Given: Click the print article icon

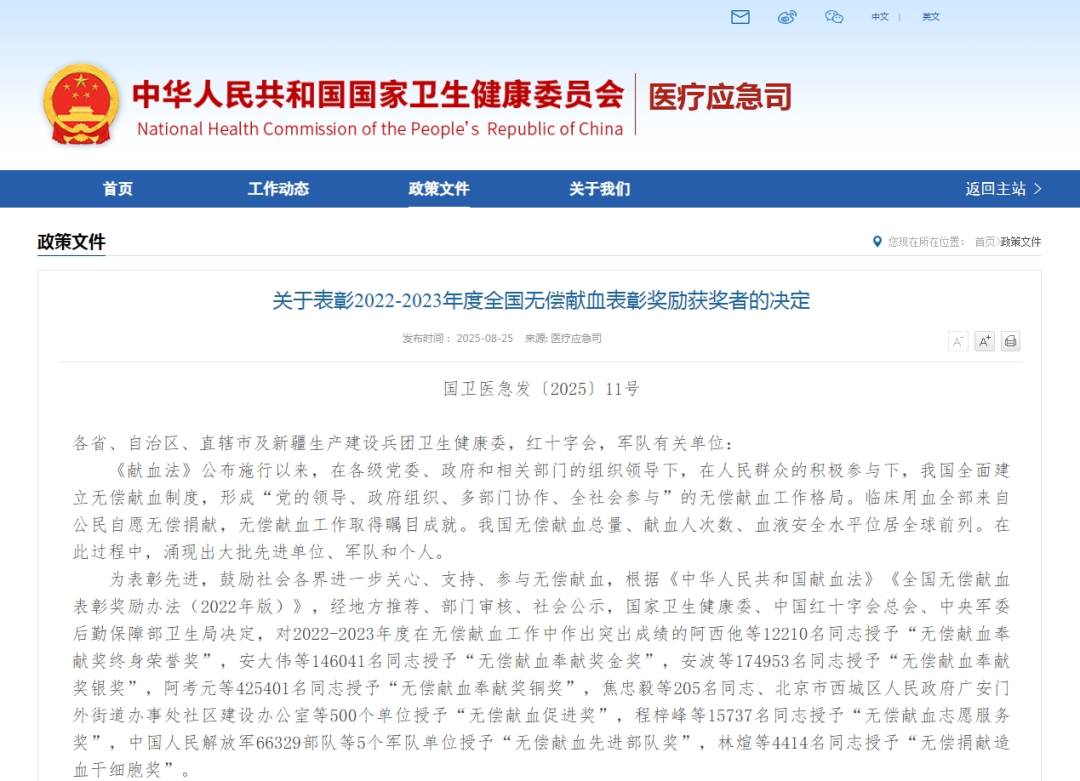Looking at the screenshot, I should pos(1010,341).
